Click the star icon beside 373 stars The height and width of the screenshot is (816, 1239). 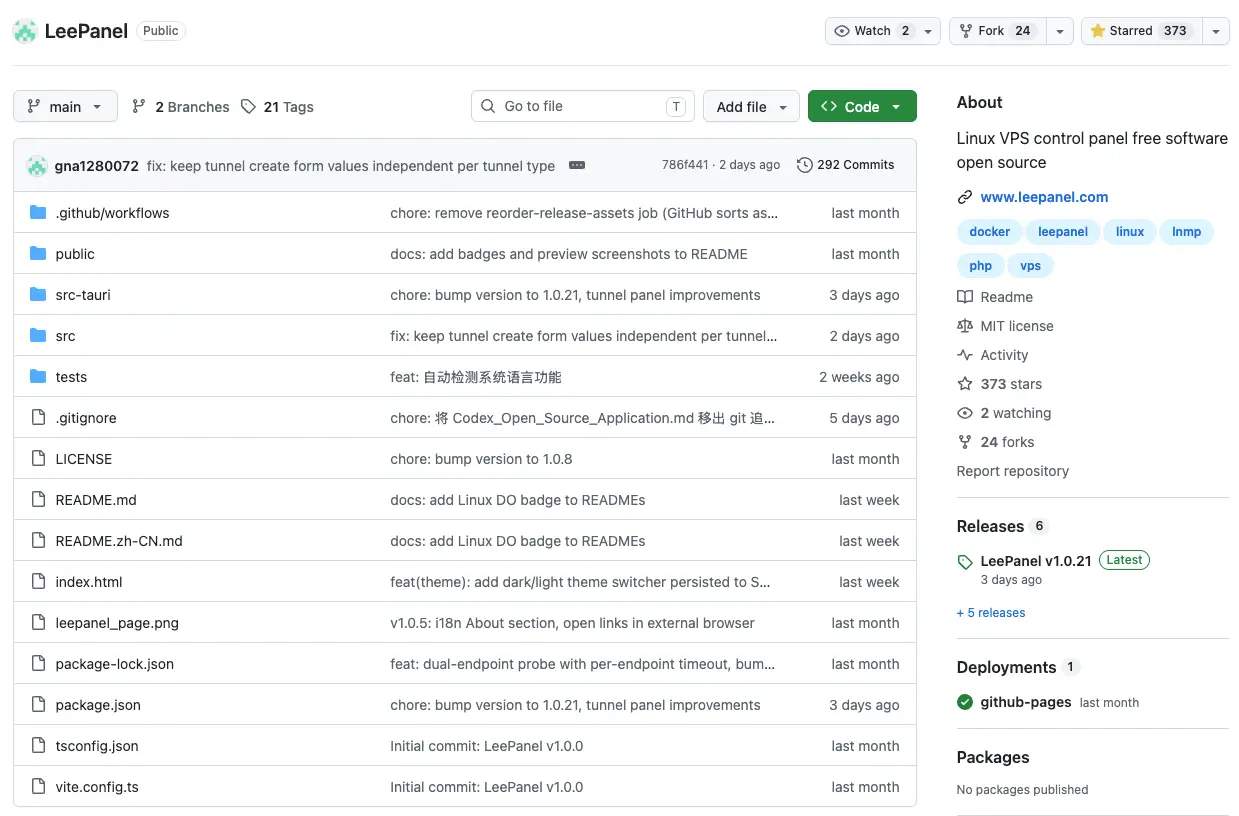pyautogui.click(x=965, y=384)
